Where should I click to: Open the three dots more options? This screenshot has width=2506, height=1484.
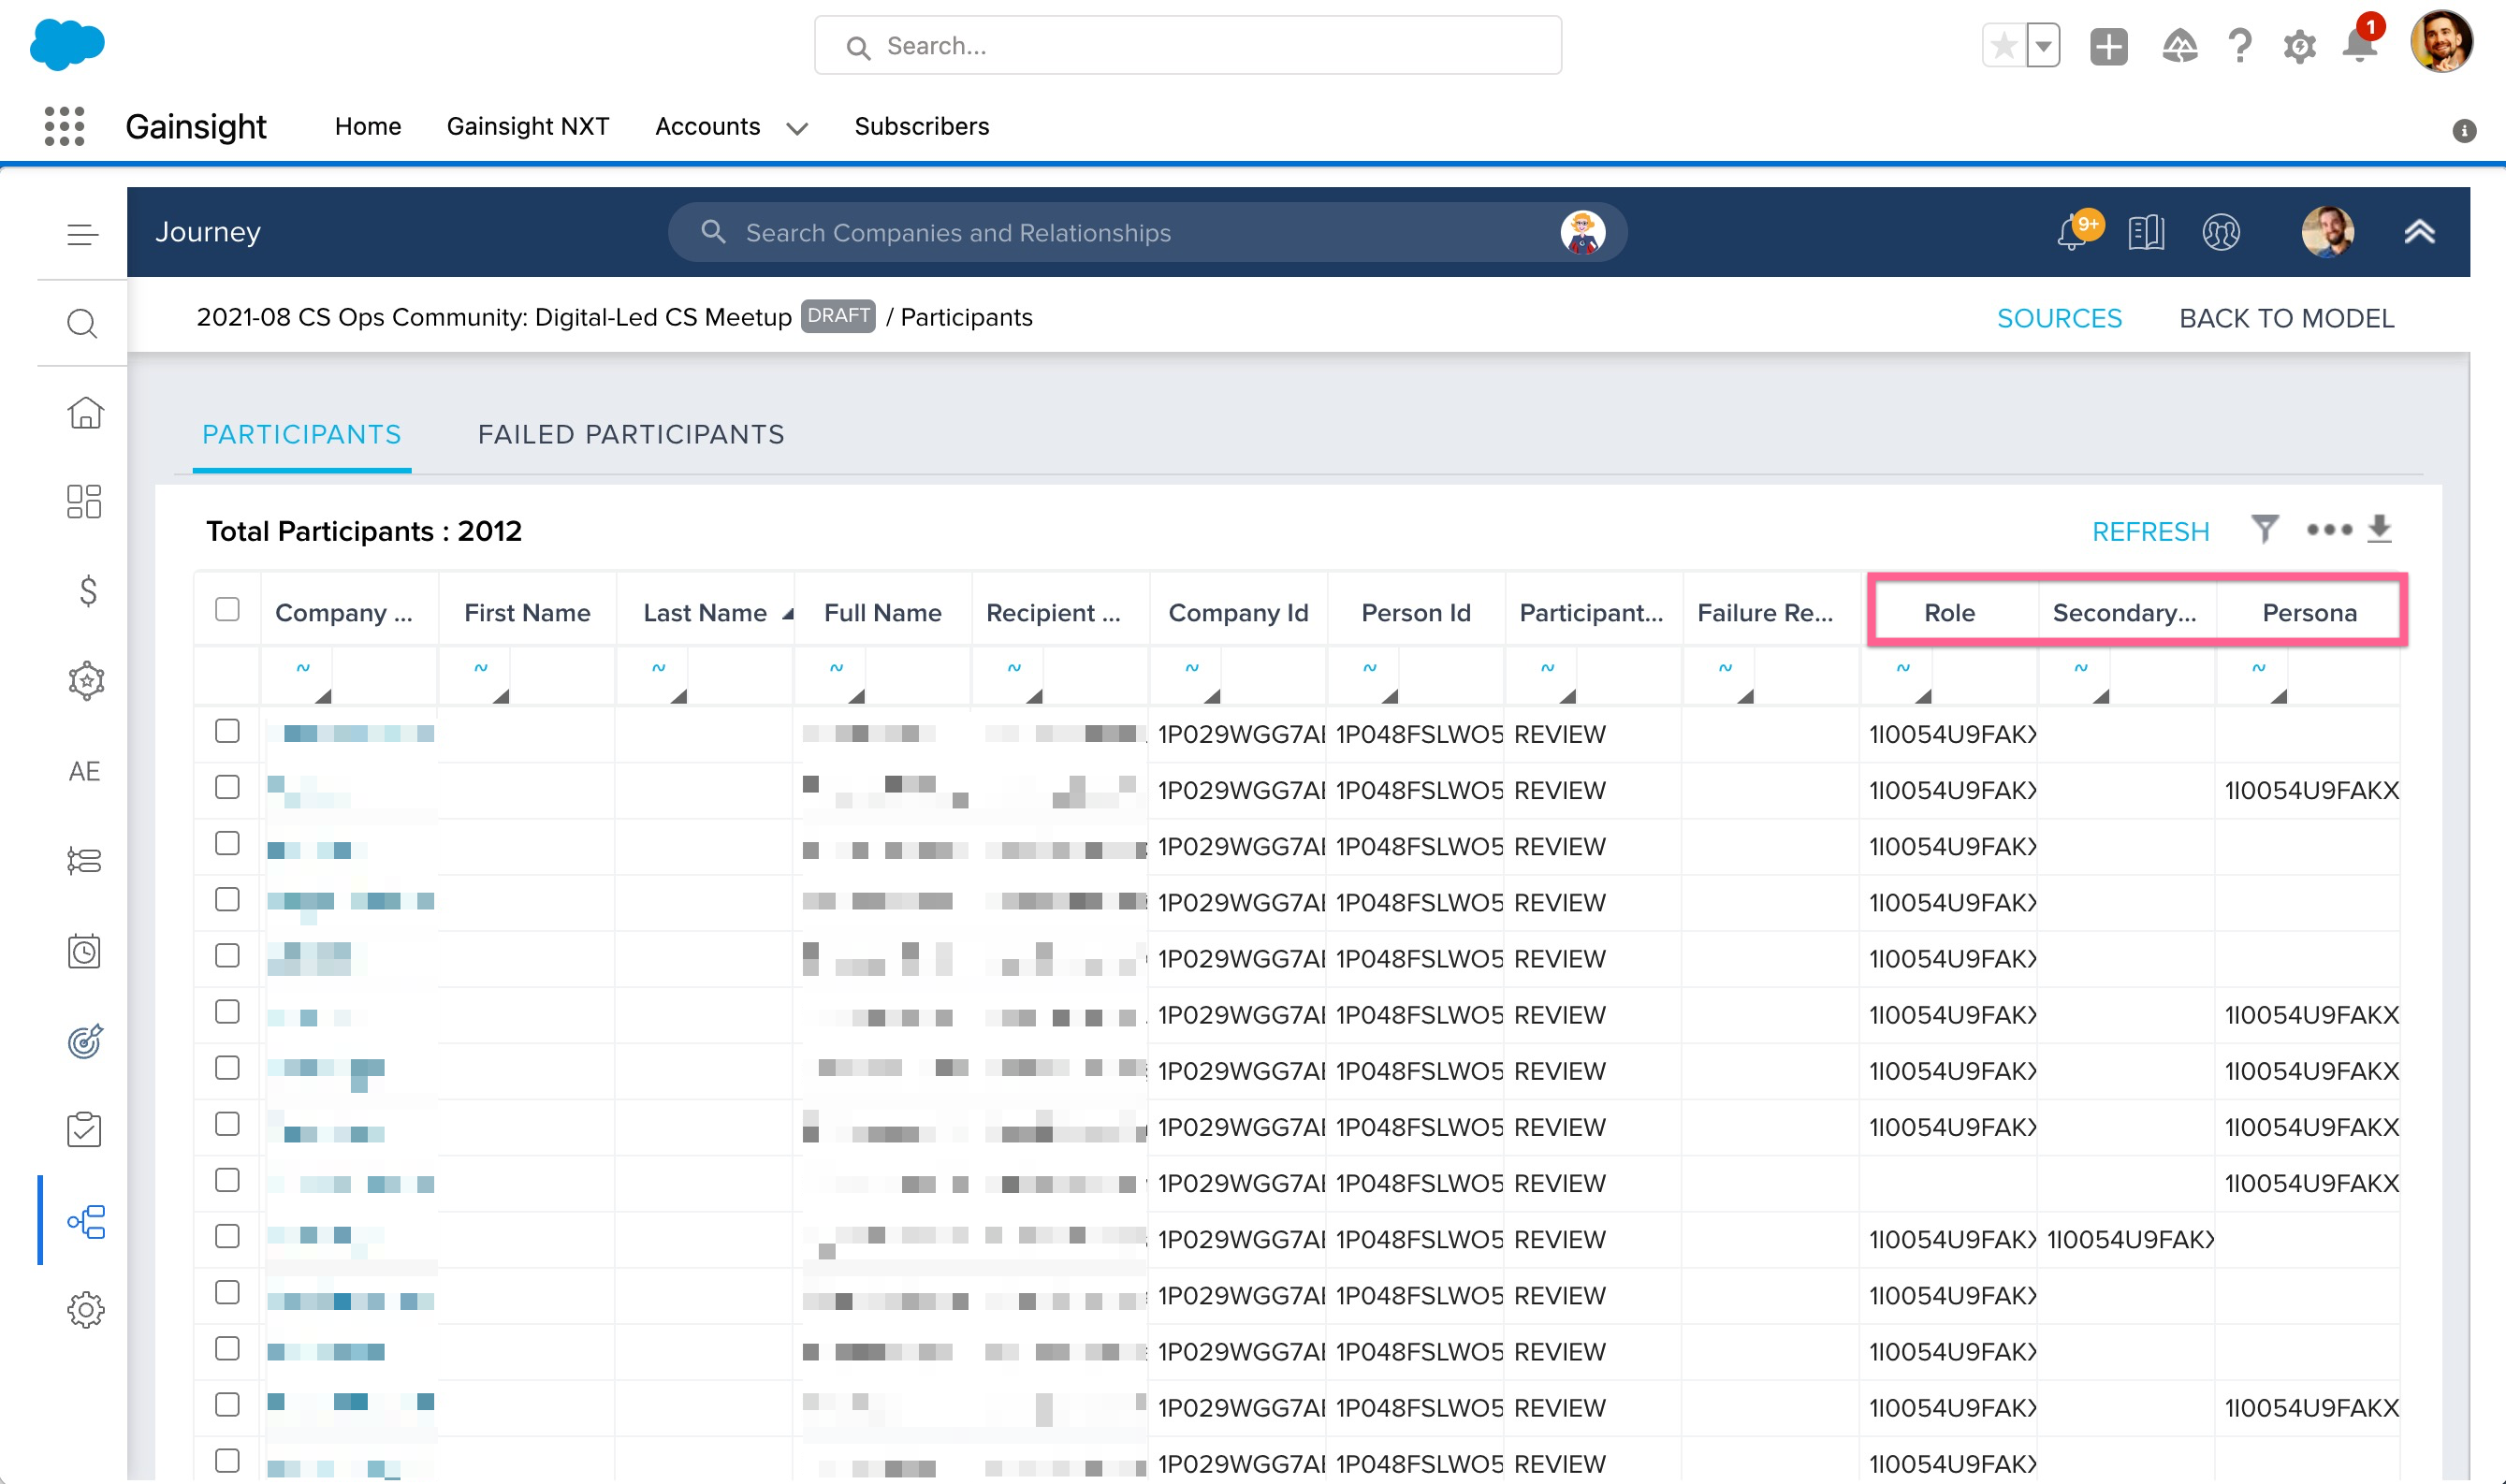2329,529
